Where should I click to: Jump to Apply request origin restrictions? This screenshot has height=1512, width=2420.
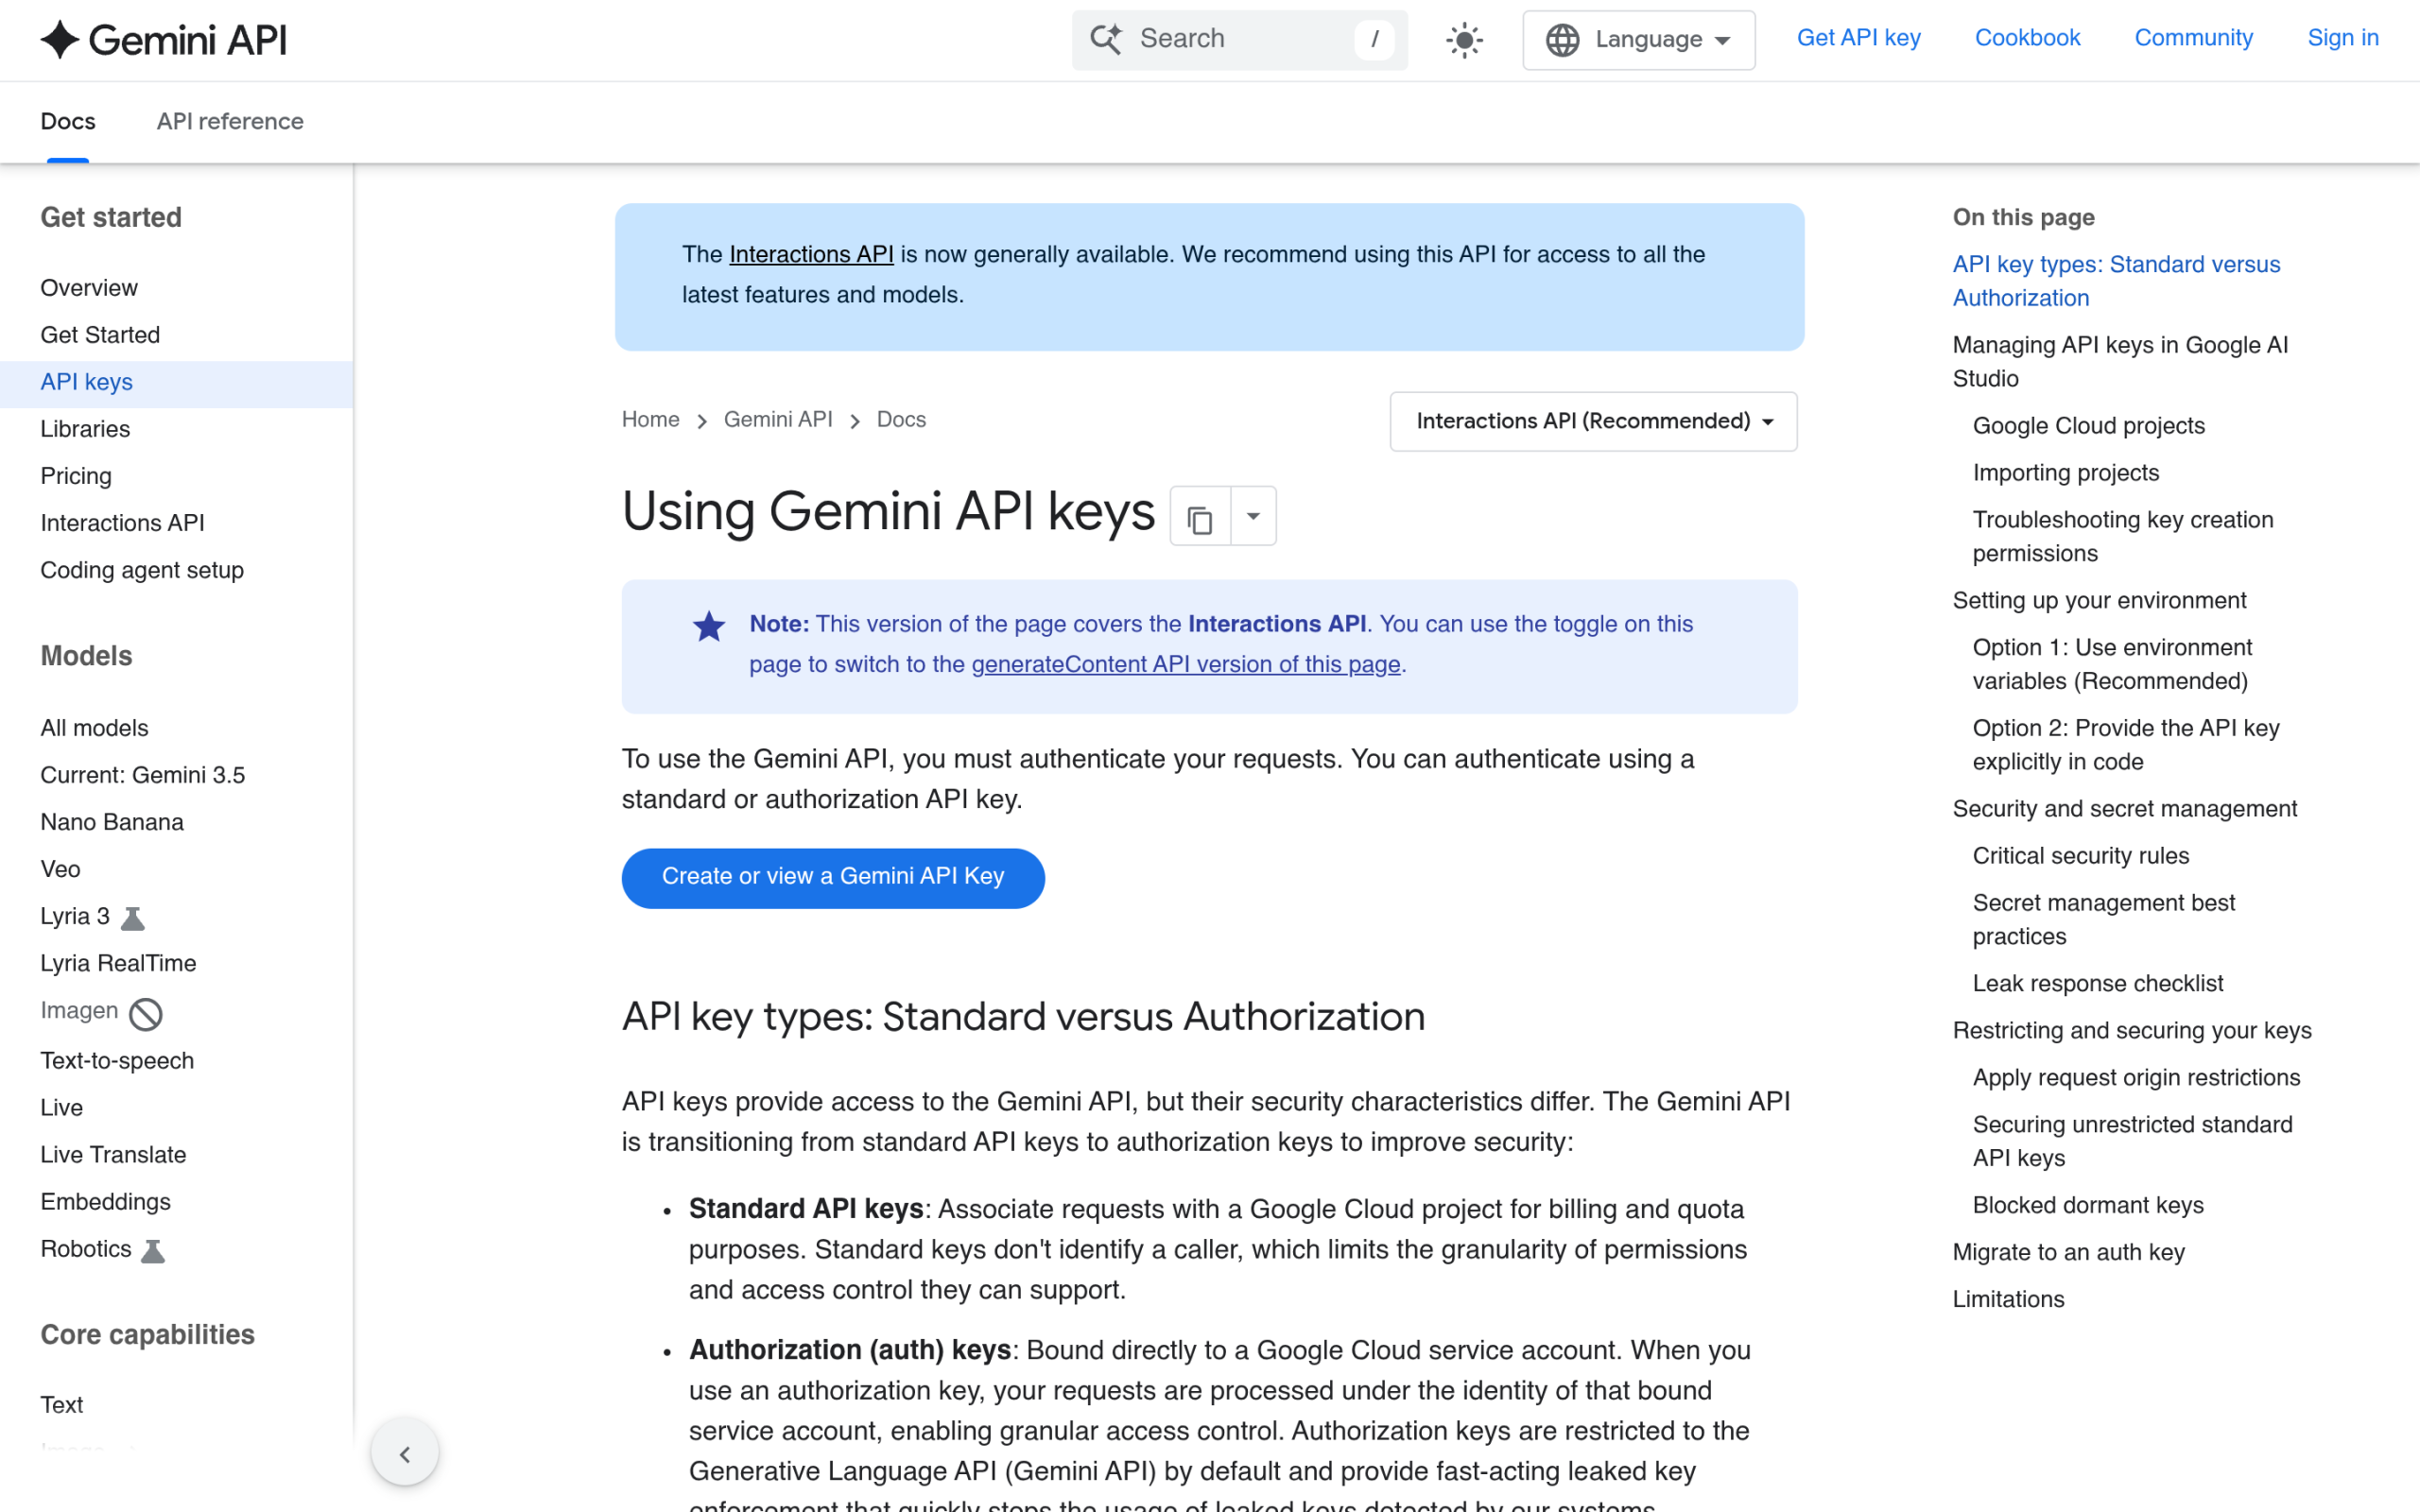[x=2136, y=1078]
